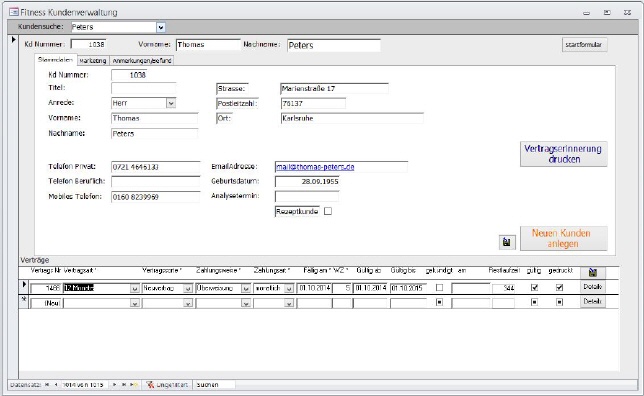Click the header Nachname field Peters
The image size is (644, 396).
334,45
